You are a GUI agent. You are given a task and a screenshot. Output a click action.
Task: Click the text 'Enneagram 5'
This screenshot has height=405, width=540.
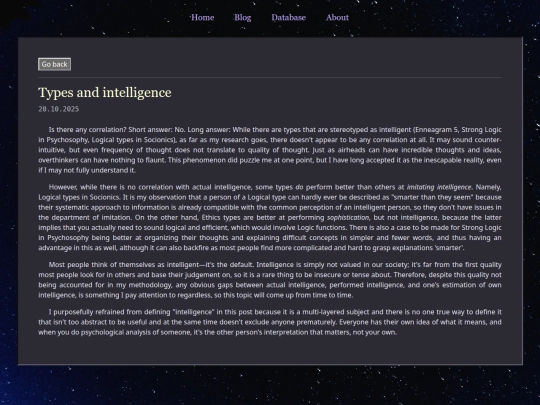[437, 130]
